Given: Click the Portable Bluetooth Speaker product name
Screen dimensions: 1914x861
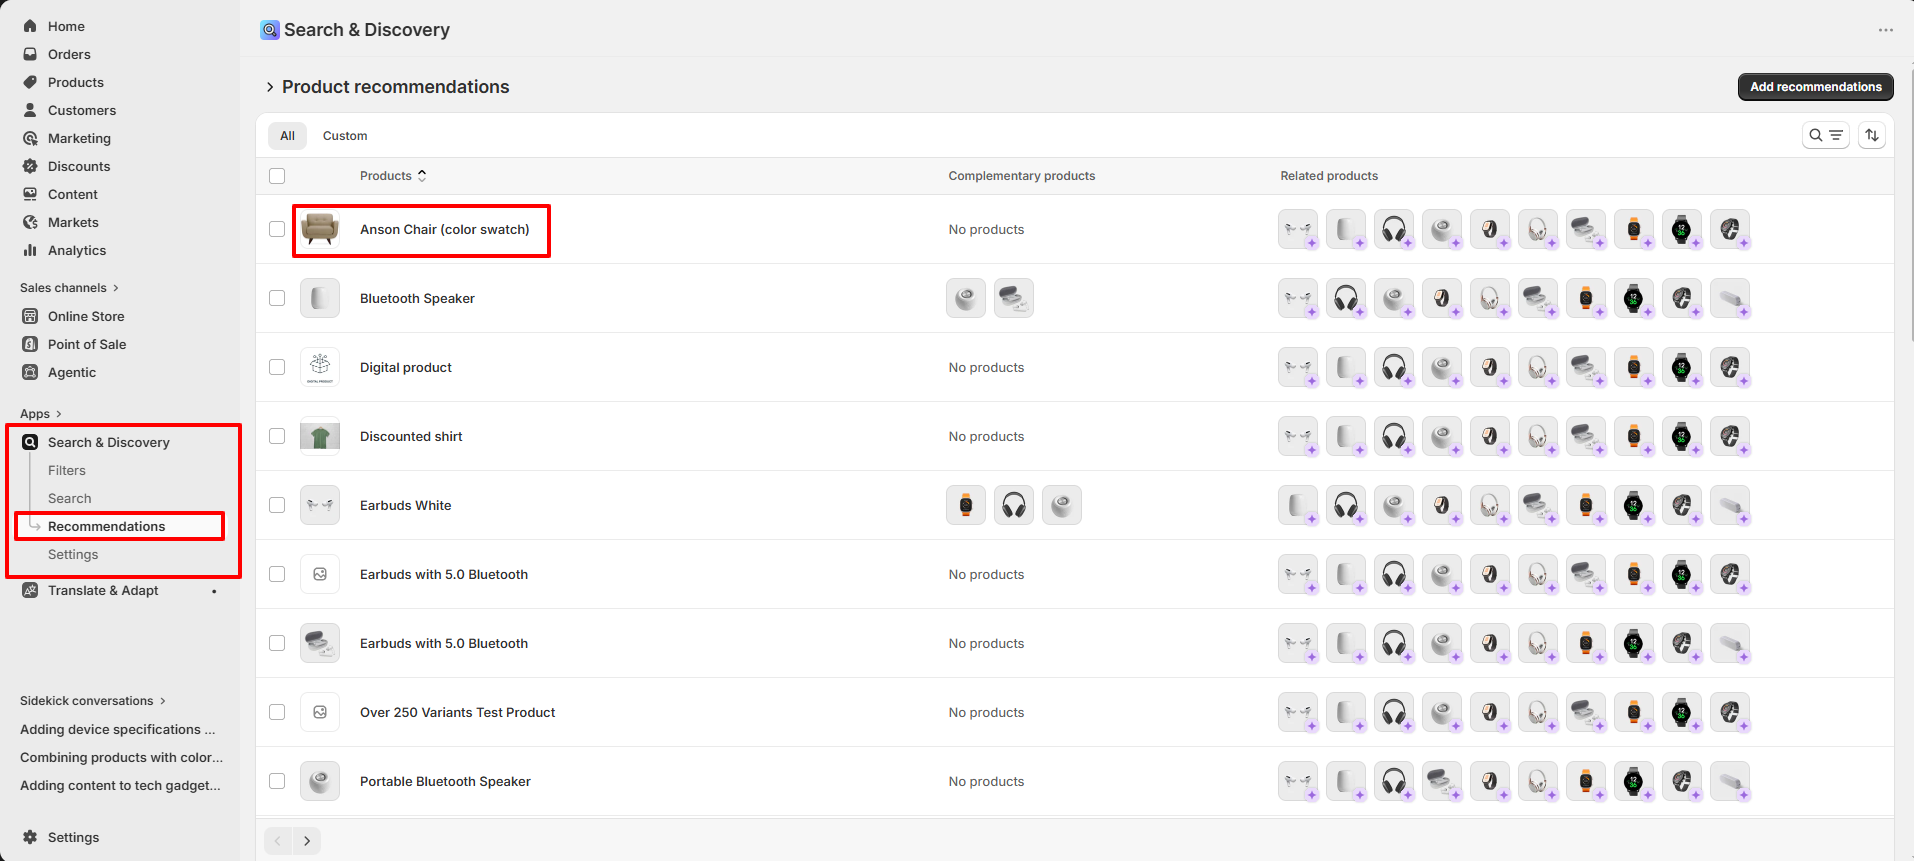Looking at the screenshot, I should [x=445, y=781].
